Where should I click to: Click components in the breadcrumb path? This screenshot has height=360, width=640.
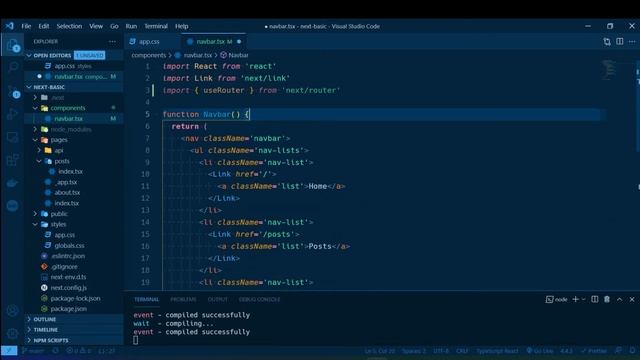tap(149, 55)
